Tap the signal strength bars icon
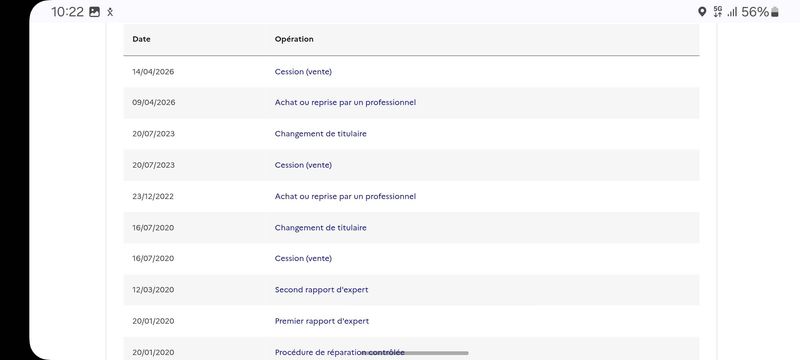The height and width of the screenshot is (360, 800). [x=732, y=12]
